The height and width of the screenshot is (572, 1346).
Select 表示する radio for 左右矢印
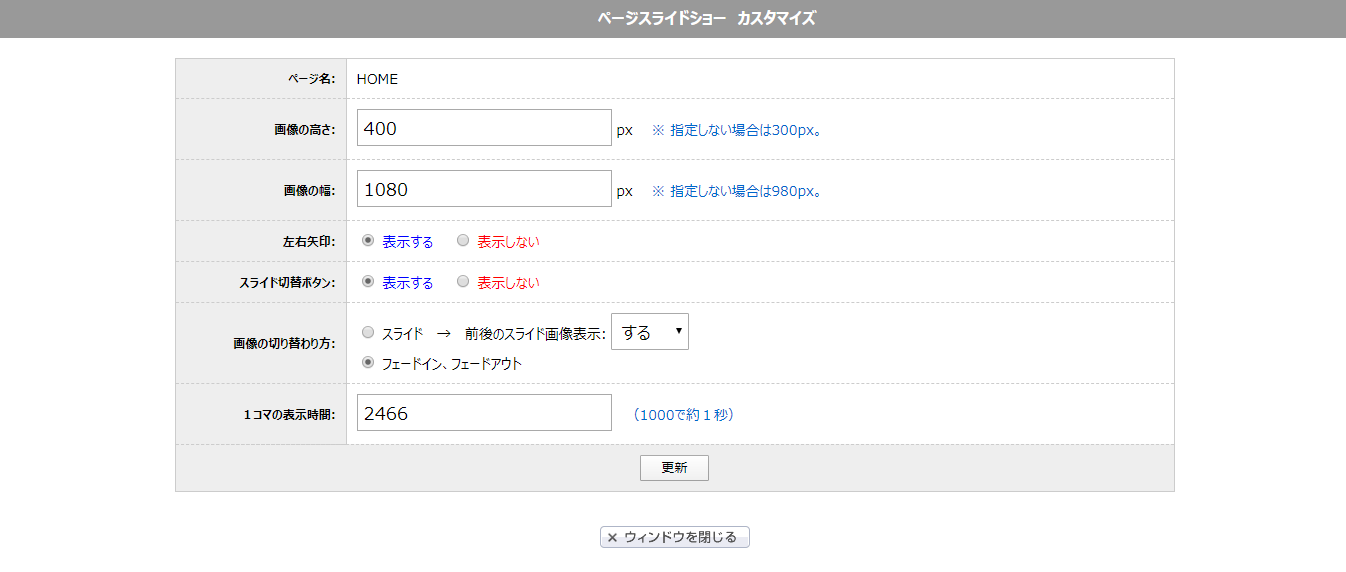(368, 241)
